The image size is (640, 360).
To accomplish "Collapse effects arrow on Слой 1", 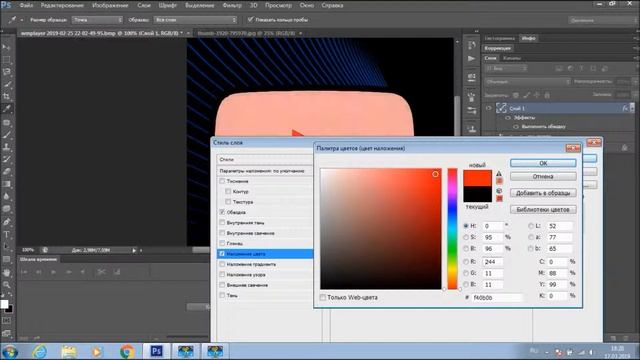I will click(x=631, y=108).
